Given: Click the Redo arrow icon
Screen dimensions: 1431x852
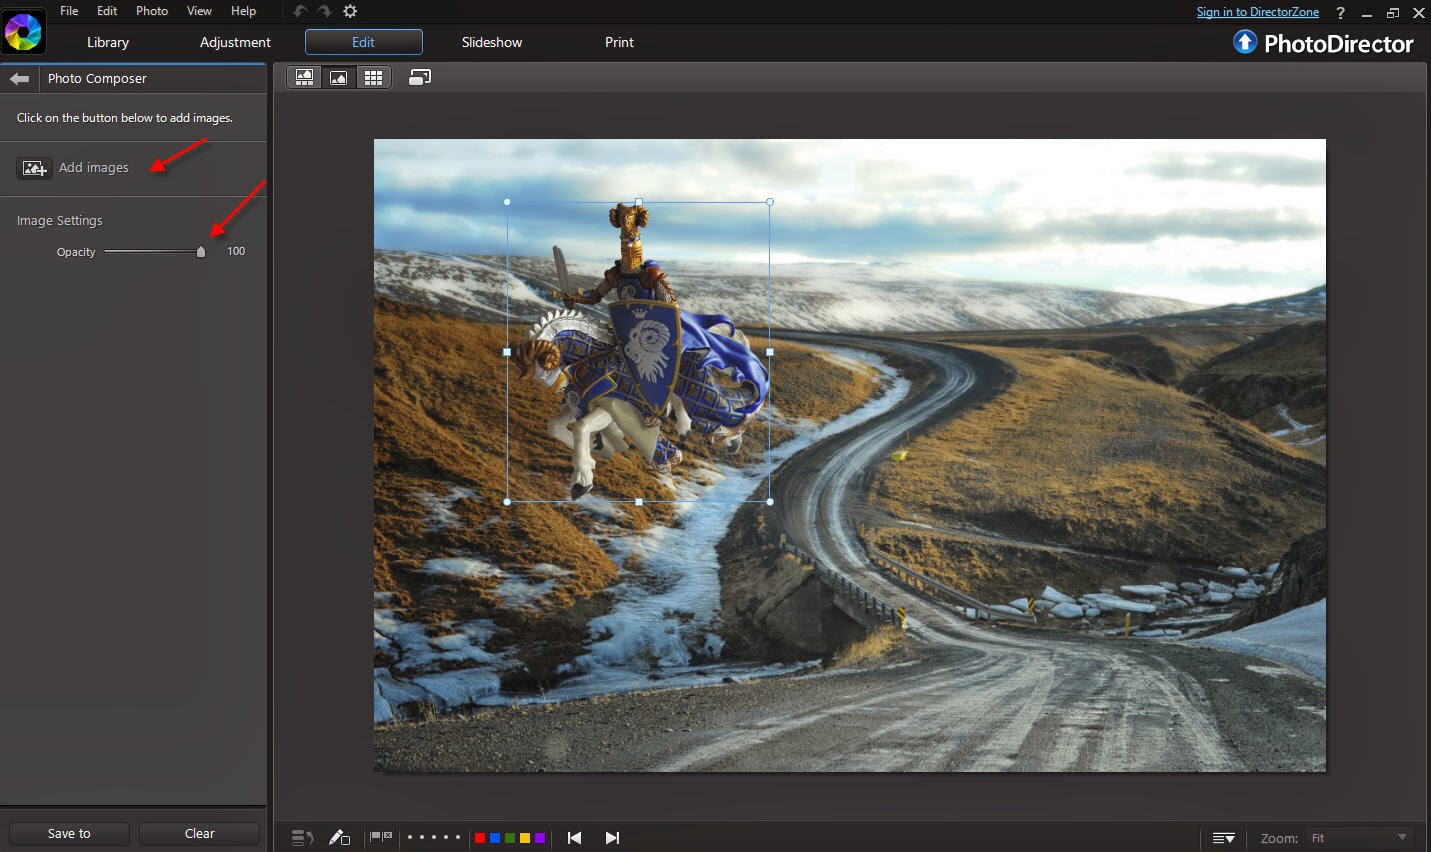Looking at the screenshot, I should (325, 11).
